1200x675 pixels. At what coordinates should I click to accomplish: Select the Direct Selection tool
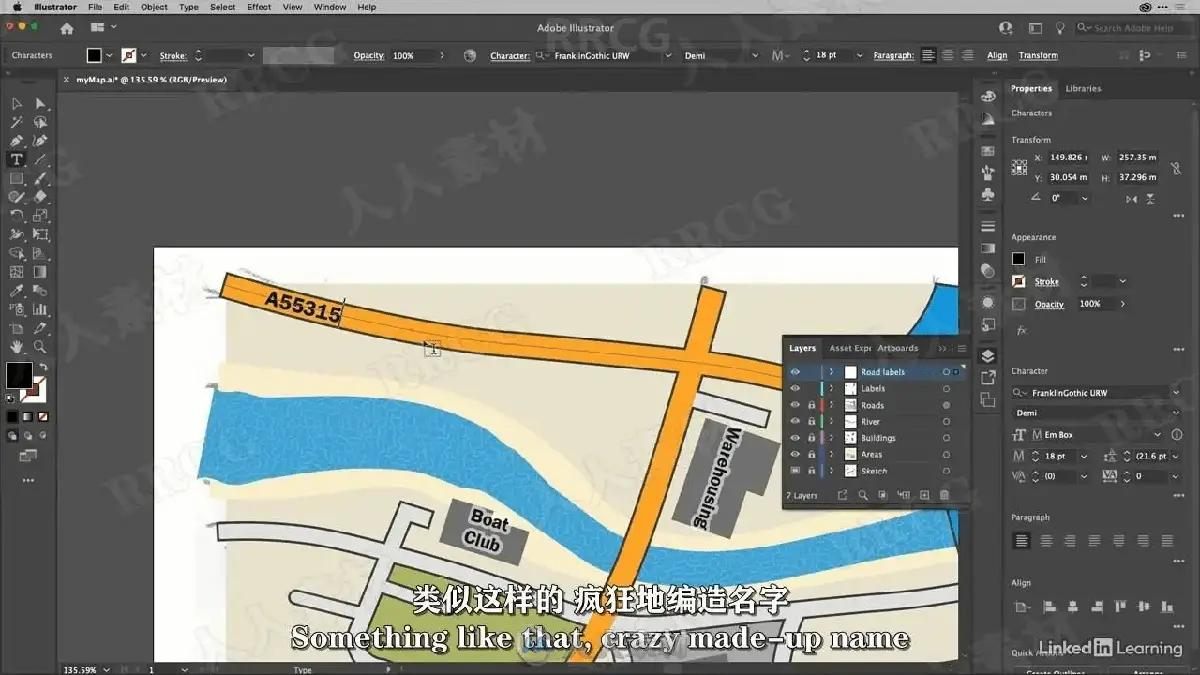(x=40, y=104)
